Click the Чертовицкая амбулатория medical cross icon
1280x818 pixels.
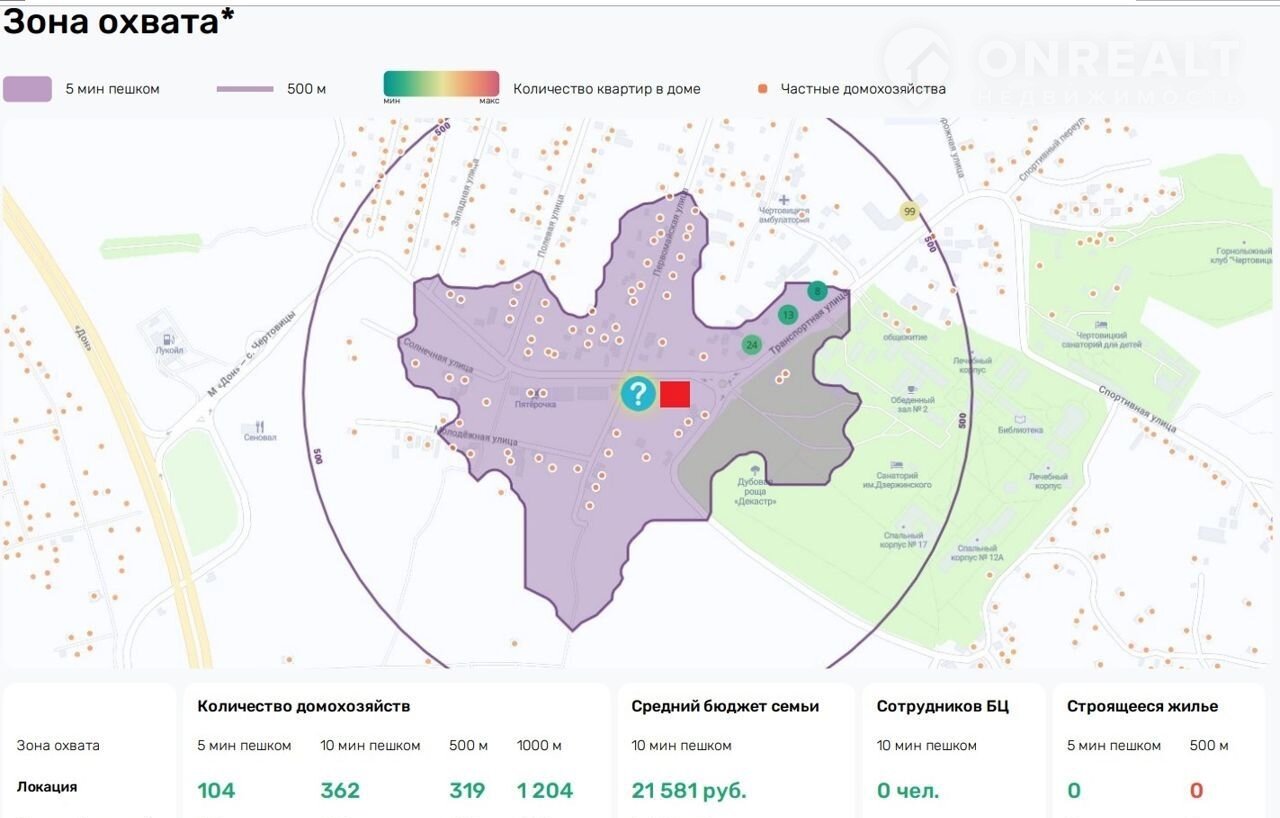(x=784, y=200)
